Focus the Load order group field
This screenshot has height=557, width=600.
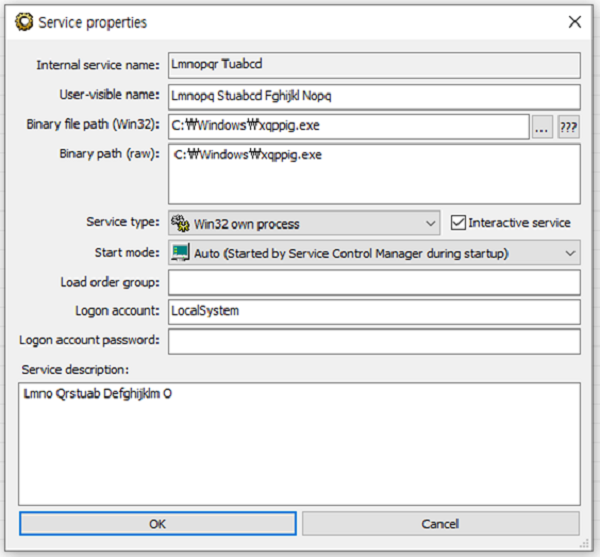pyautogui.click(x=374, y=282)
